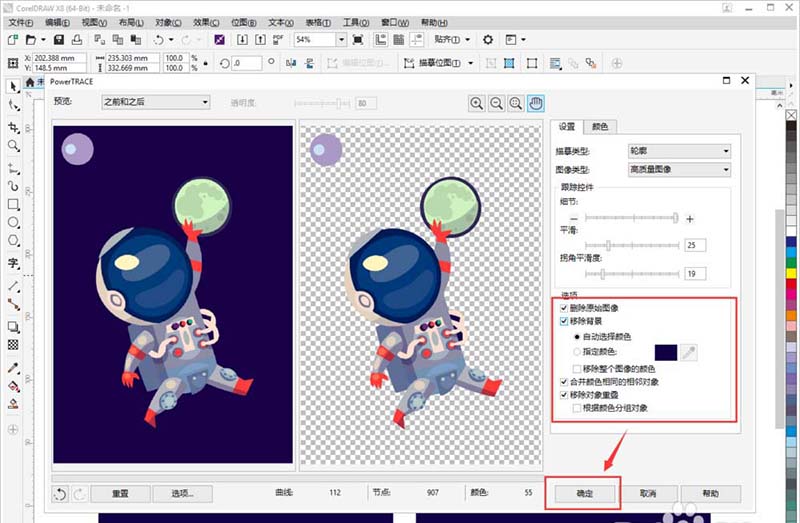This screenshot has height=523, width=800.
Task: Select the Crop tool in toolbox
Action: [x=13, y=128]
